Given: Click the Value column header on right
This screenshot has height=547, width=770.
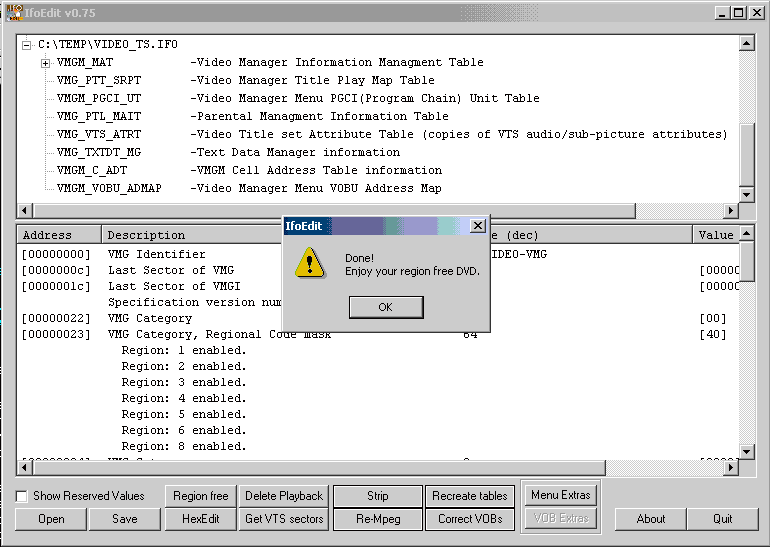Looking at the screenshot, I should 715,235.
